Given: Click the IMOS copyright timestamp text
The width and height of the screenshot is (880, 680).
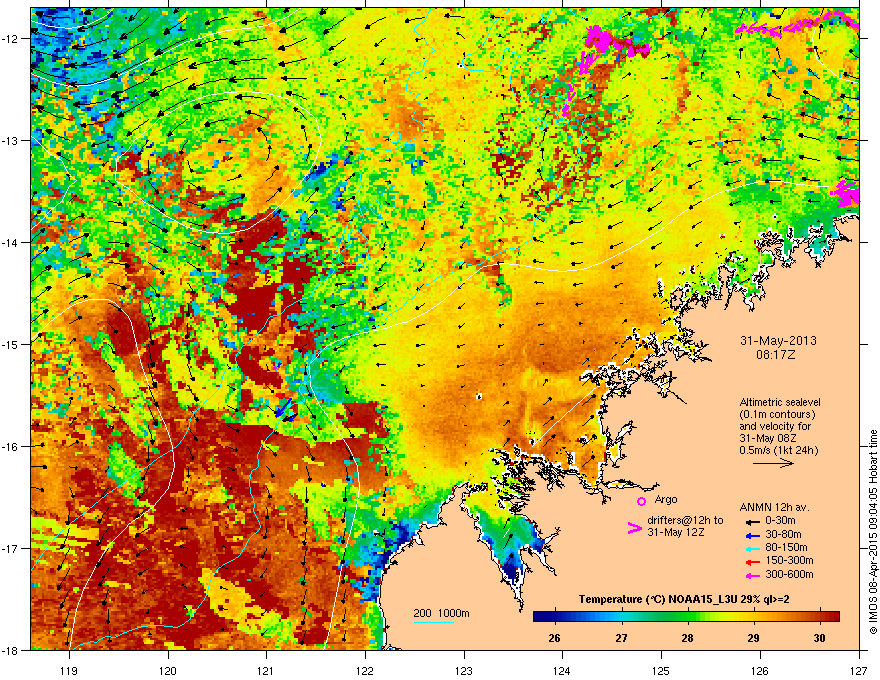Looking at the screenshot, I should 873,532.
